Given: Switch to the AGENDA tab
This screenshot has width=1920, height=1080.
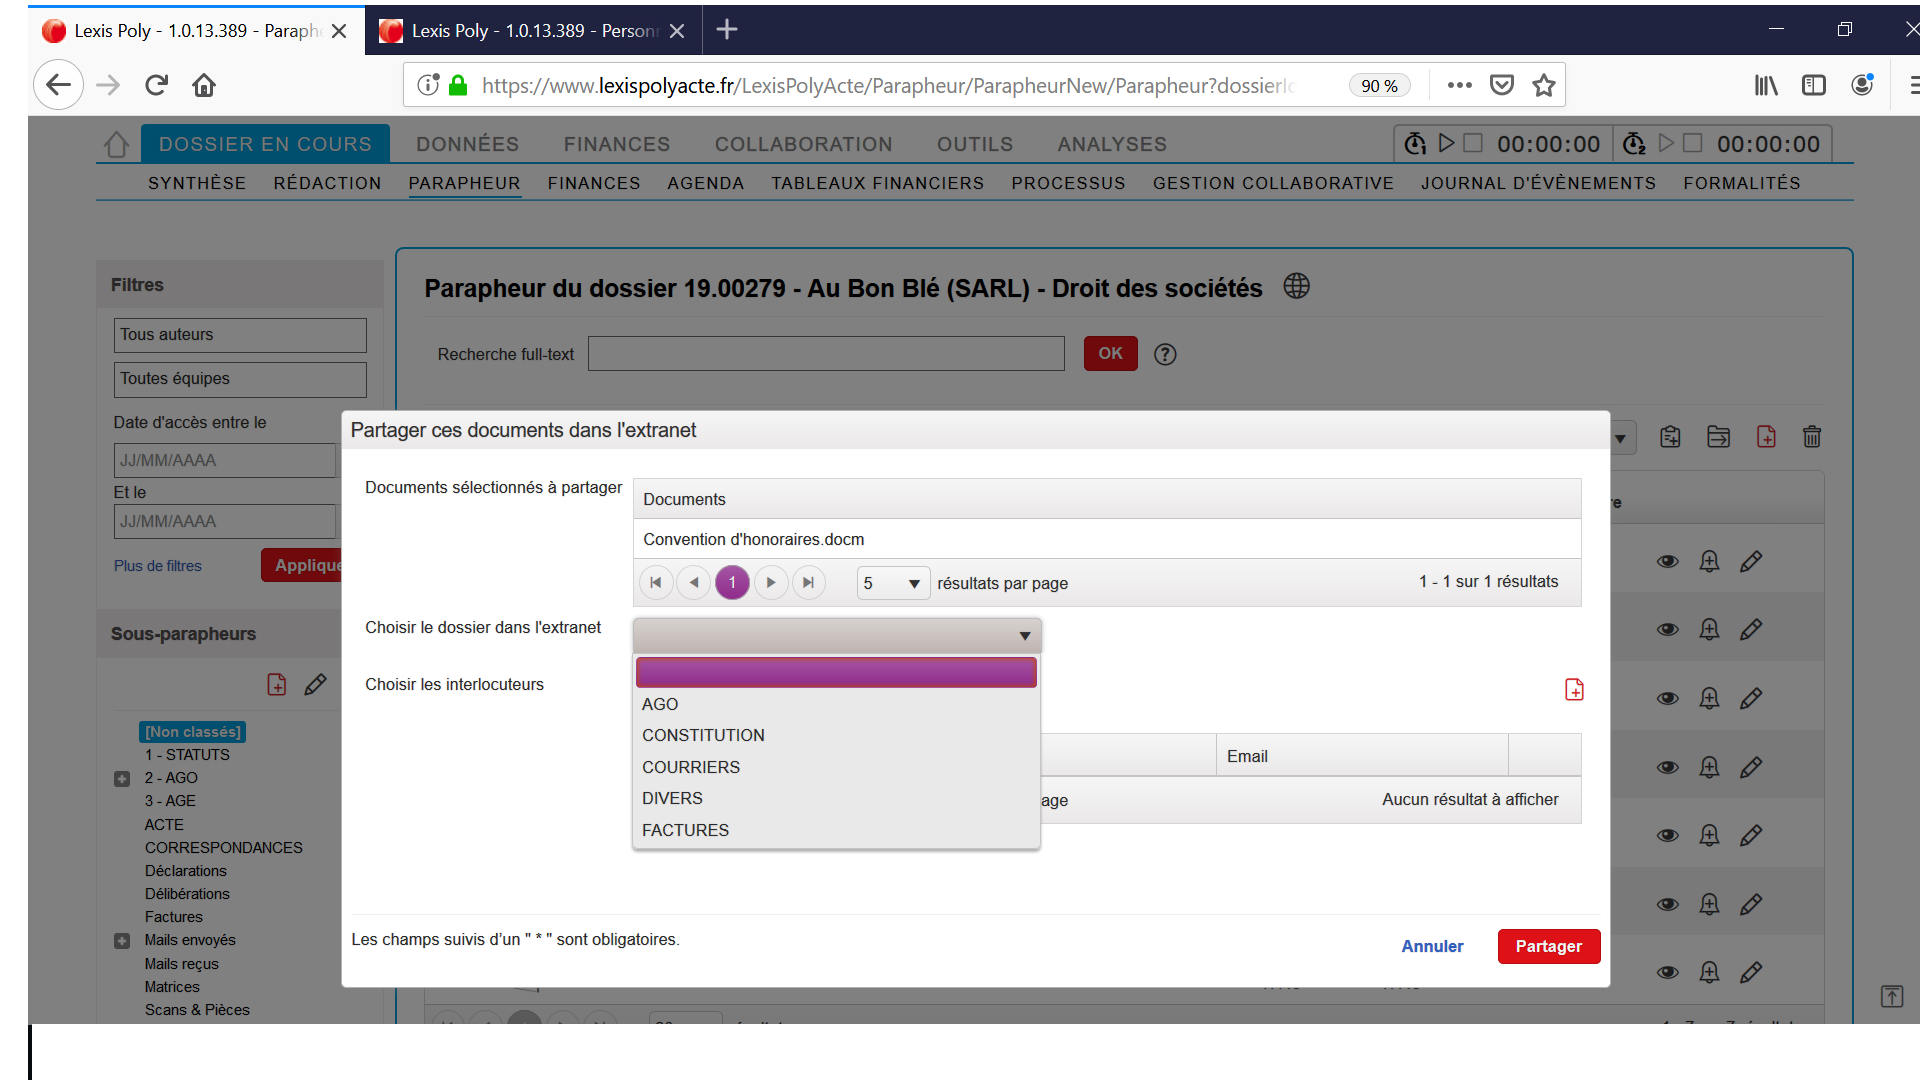Looking at the screenshot, I should pyautogui.click(x=706, y=184).
